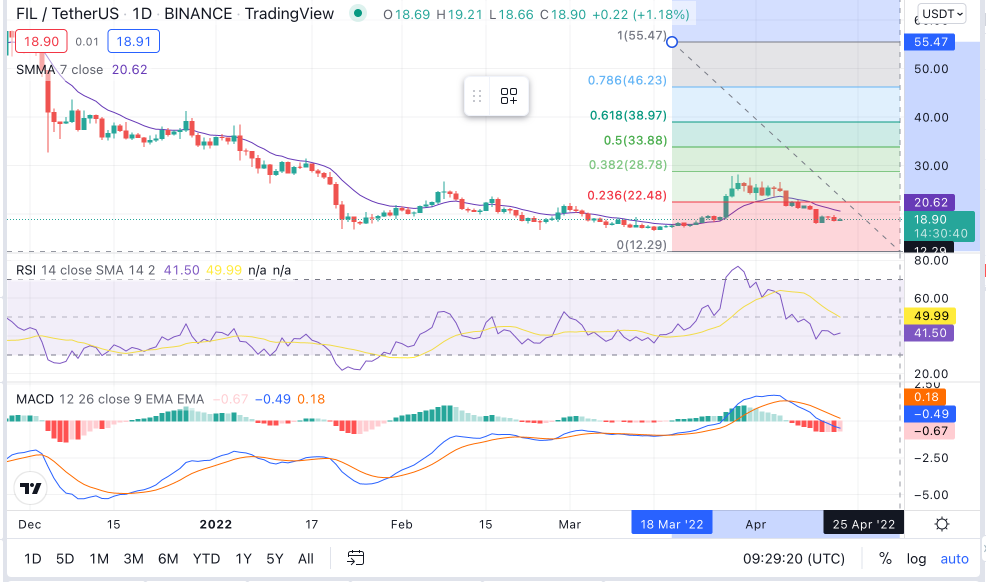This screenshot has width=986, height=582.
Task: Select the 1D range in the bottom bar
Action: point(33,559)
